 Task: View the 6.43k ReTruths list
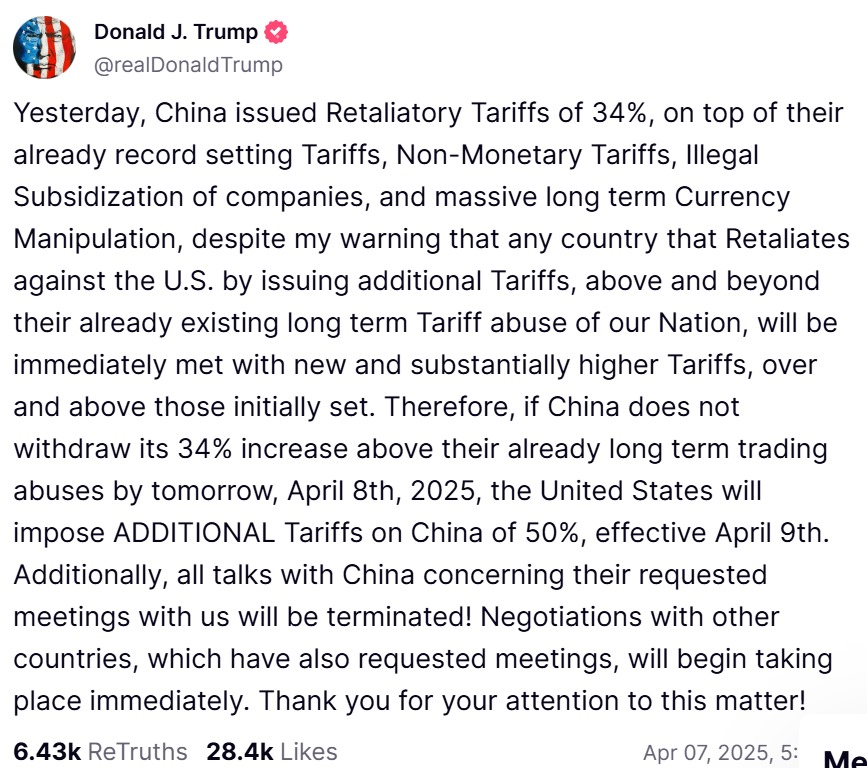coord(100,751)
